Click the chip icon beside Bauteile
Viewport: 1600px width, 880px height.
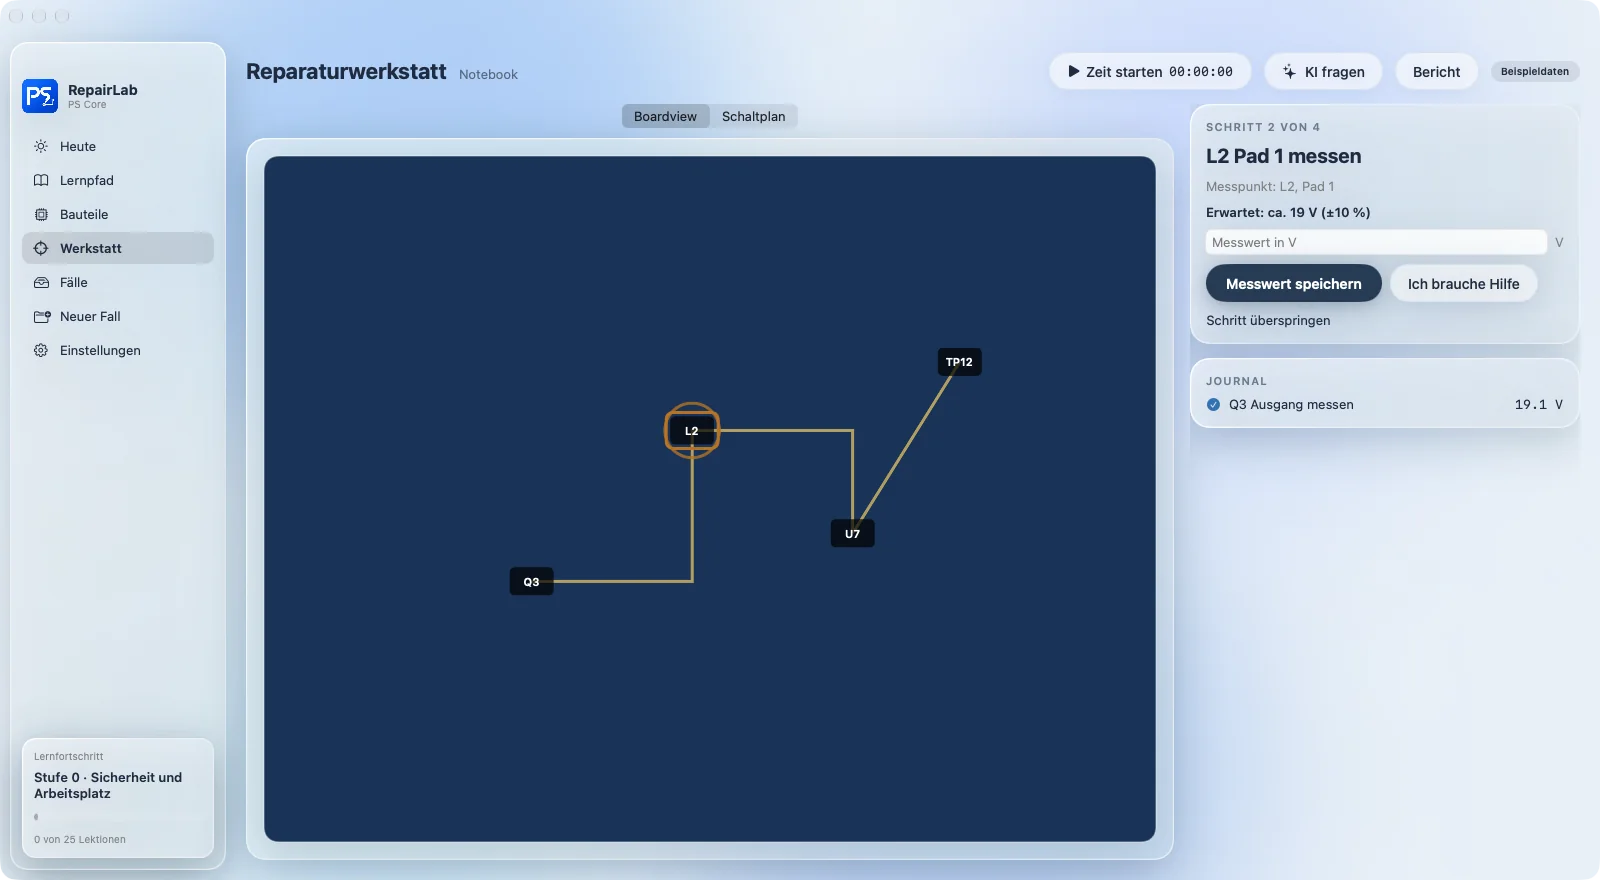click(x=41, y=214)
